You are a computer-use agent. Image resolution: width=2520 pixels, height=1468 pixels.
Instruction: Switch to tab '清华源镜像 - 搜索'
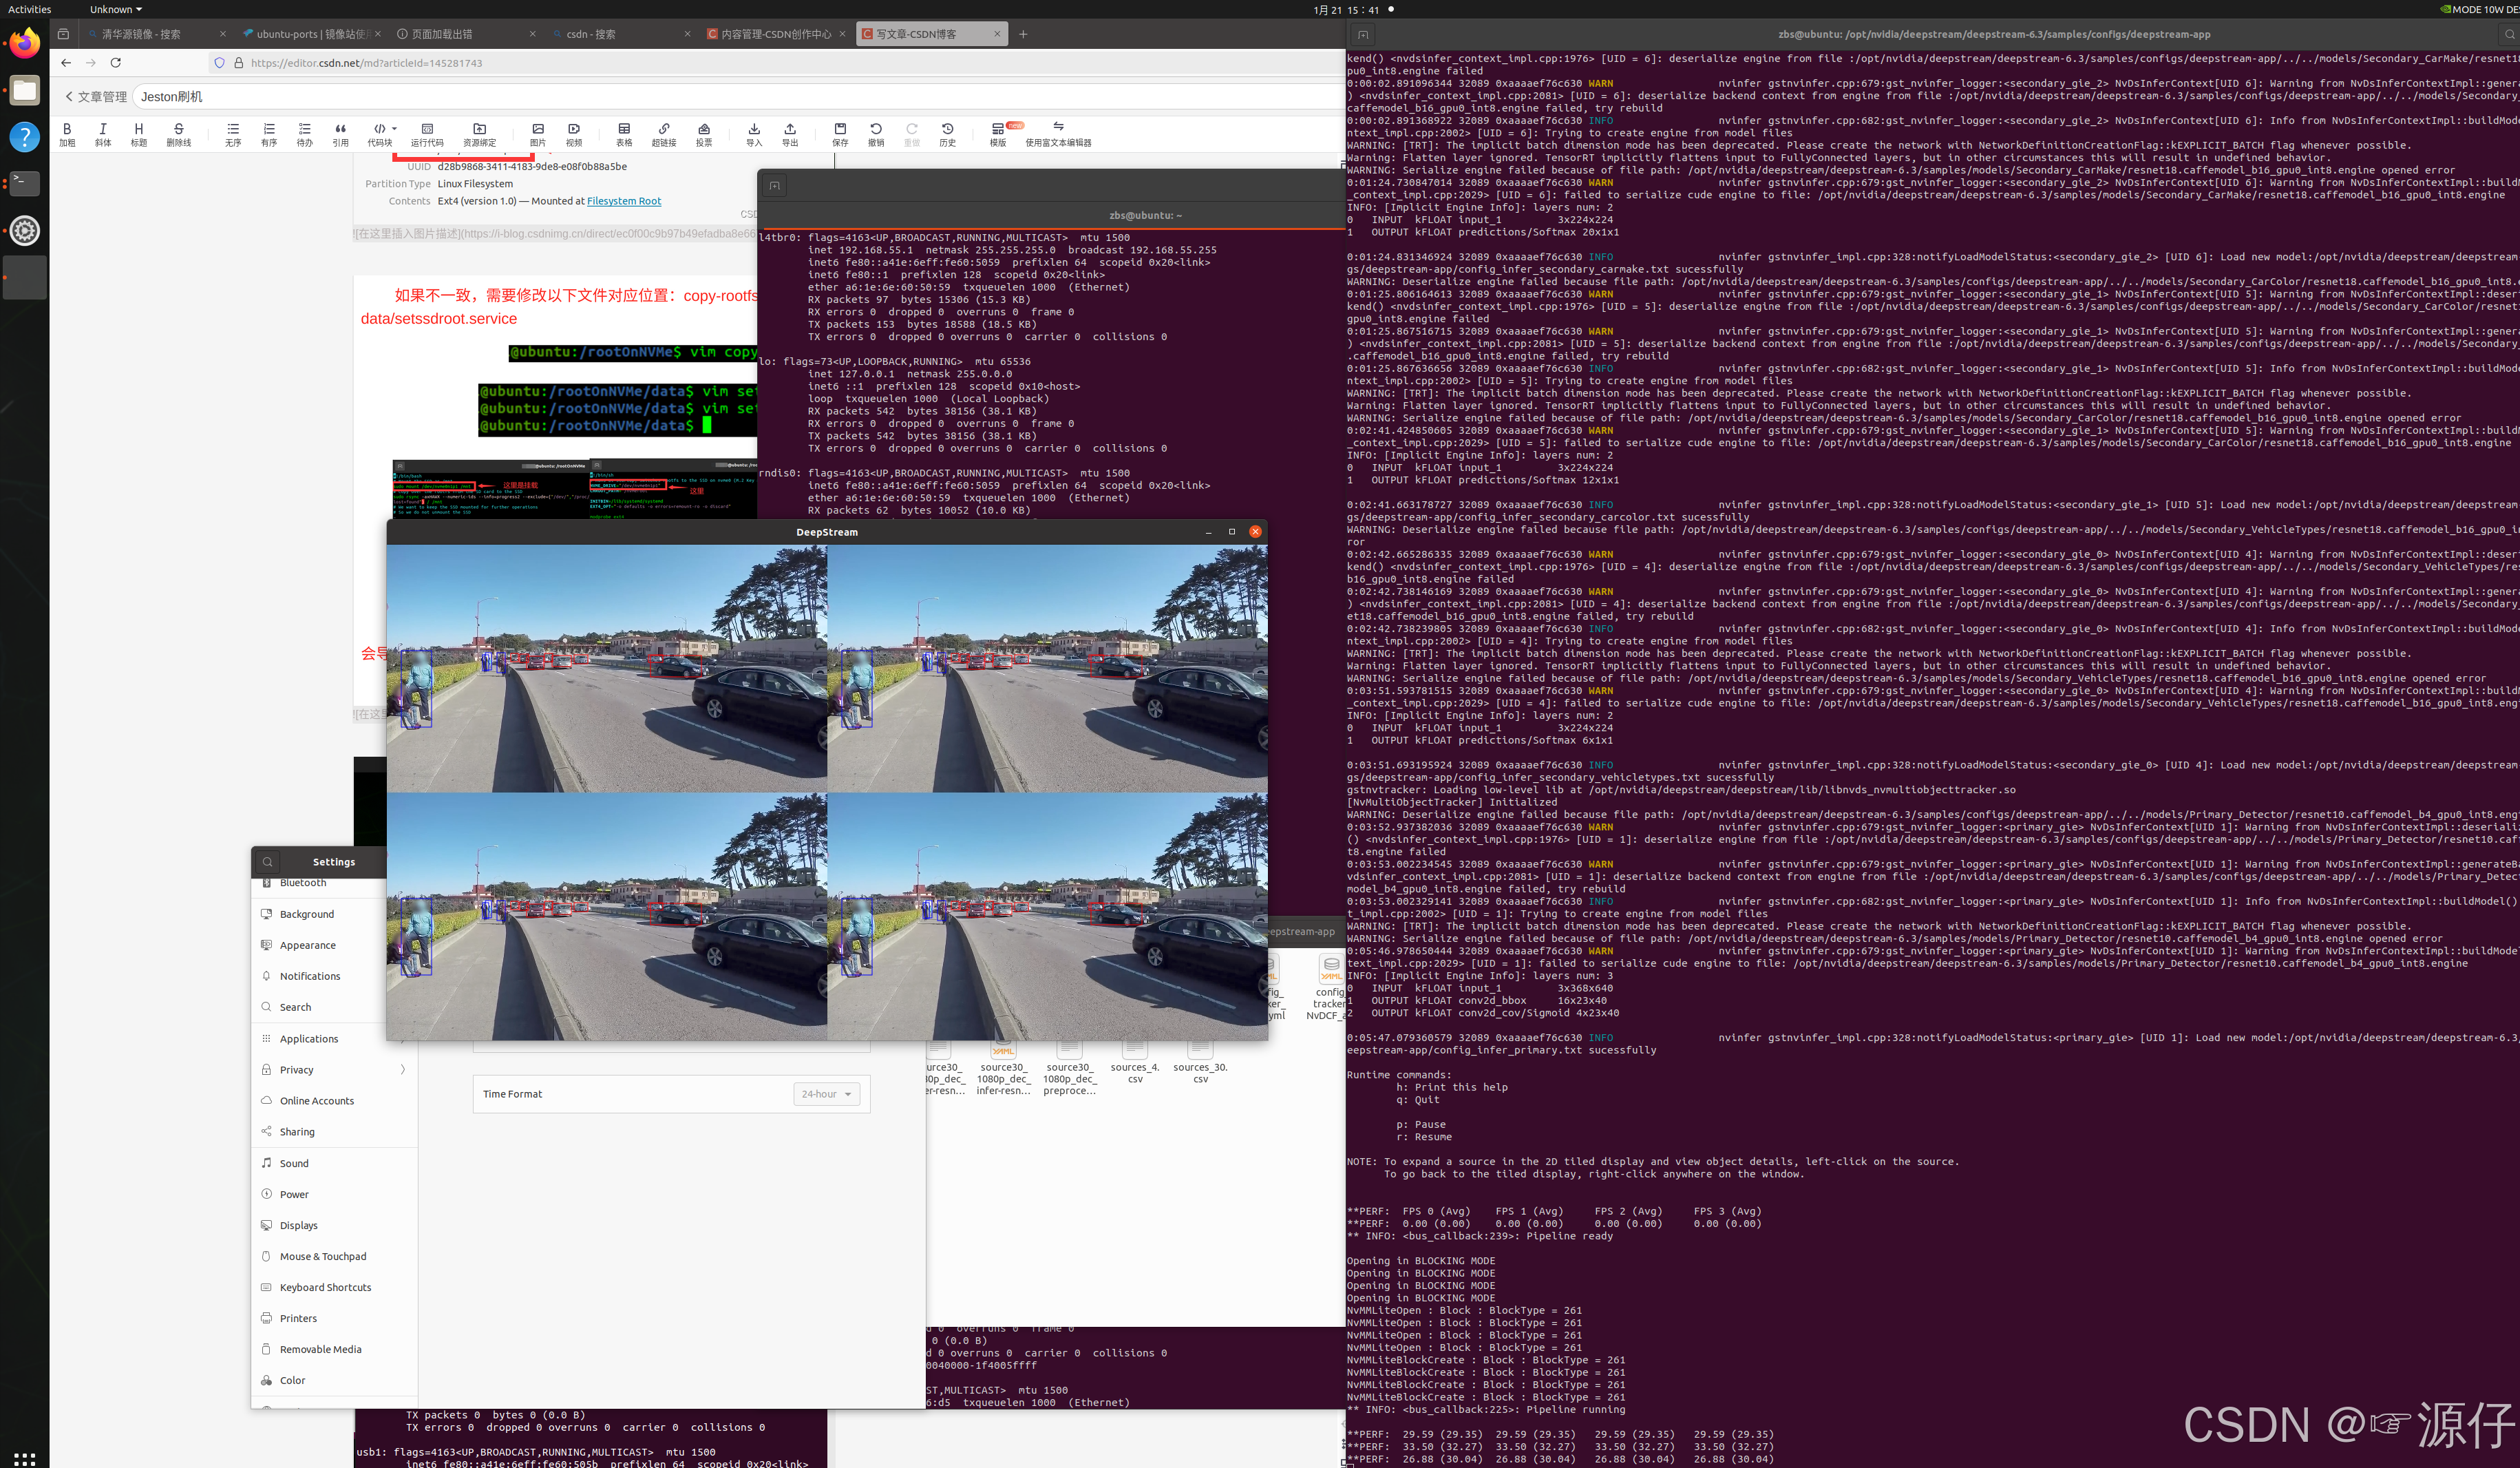(155, 34)
